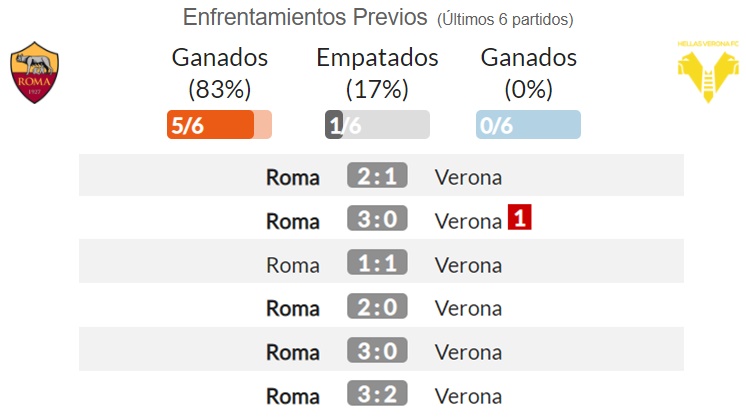Click the AS Roma crest logo
Image resolution: width=746 pixels, height=418 pixels.
[x=34, y=72]
